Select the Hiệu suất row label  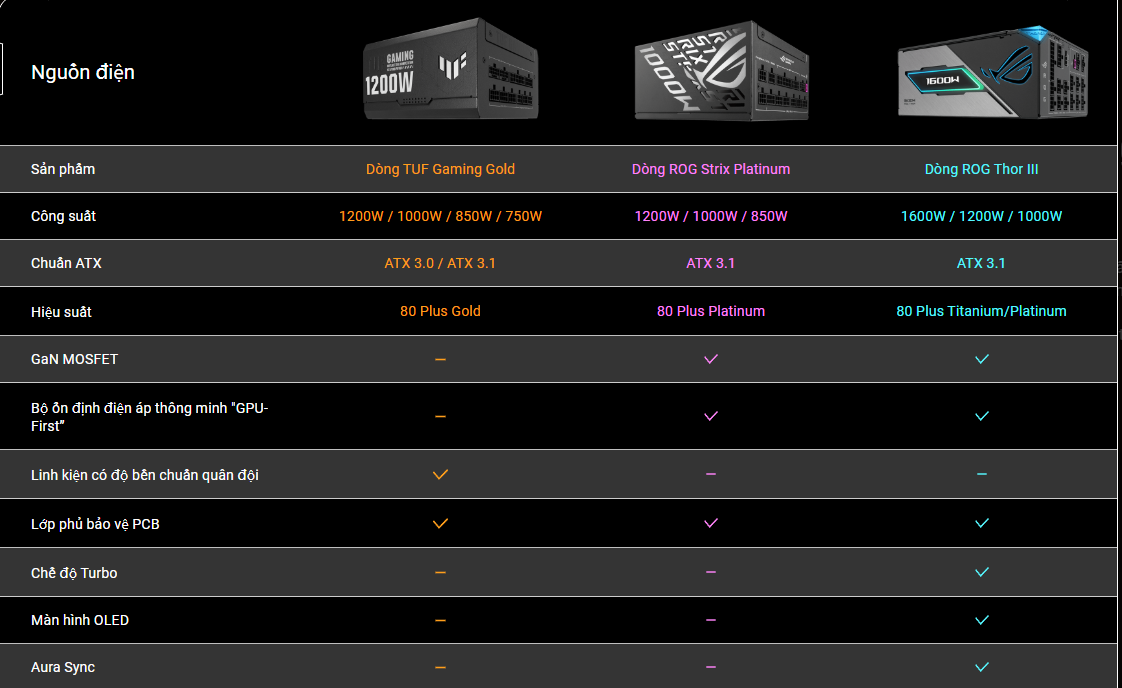tap(61, 311)
